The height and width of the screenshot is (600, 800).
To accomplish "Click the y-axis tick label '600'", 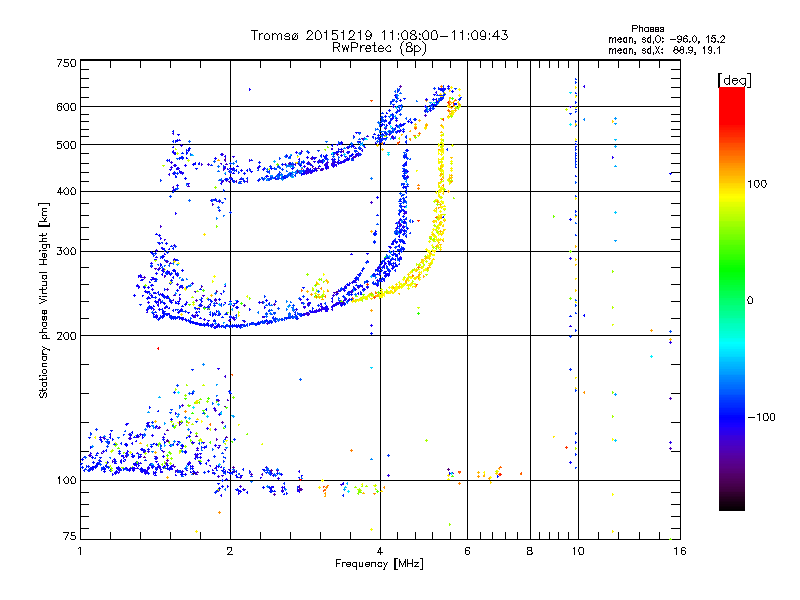I will (x=66, y=107).
